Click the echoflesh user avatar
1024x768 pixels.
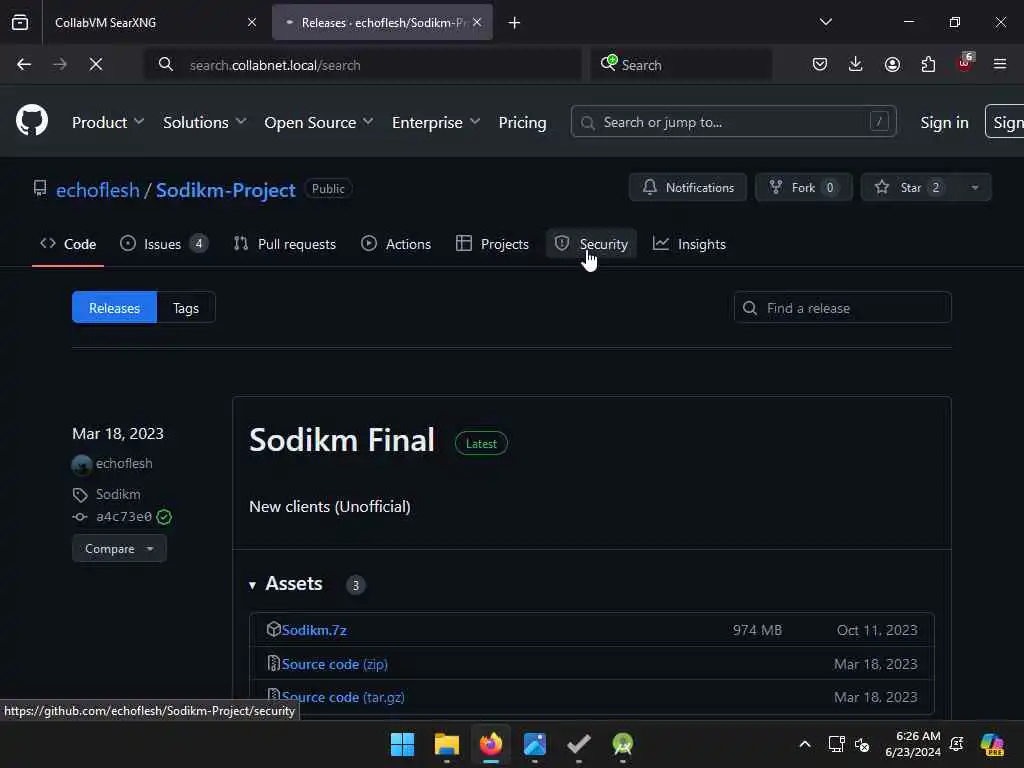pyautogui.click(x=82, y=464)
